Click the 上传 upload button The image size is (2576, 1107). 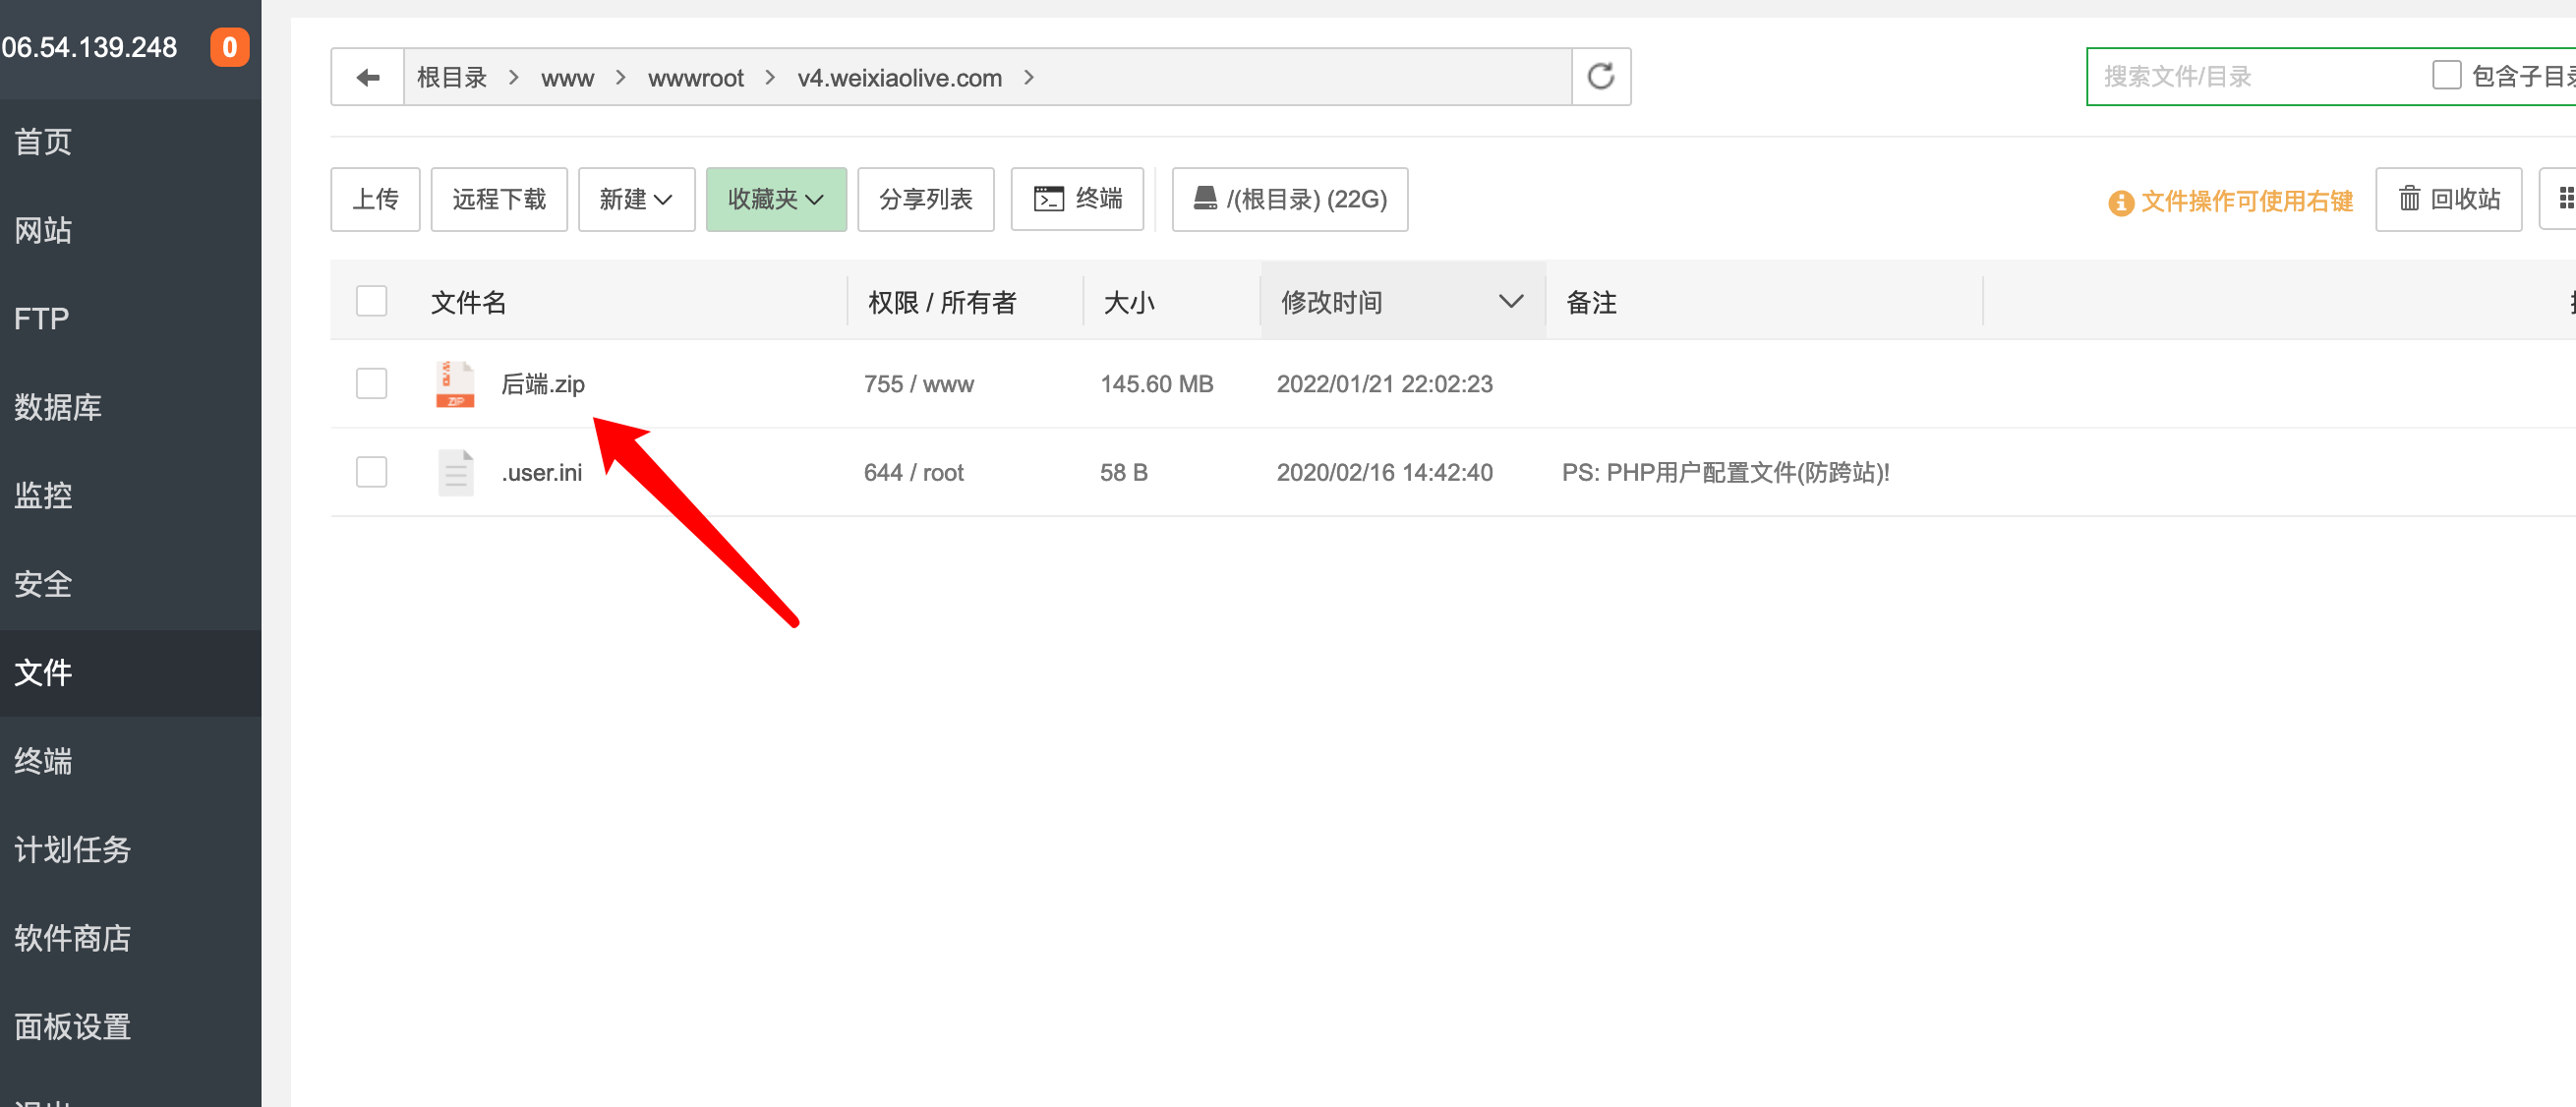375,199
